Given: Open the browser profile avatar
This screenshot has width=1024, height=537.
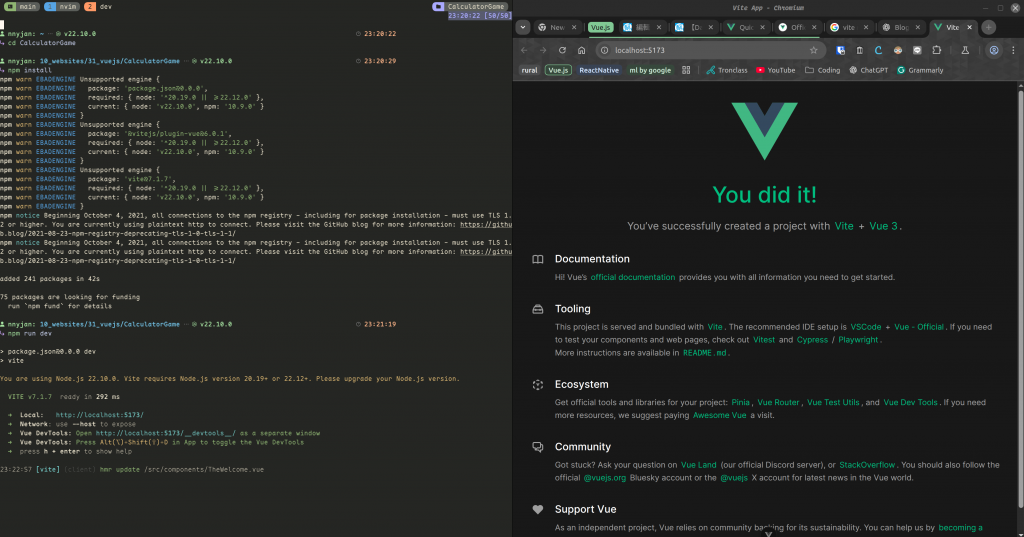Looking at the screenshot, I should click(x=994, y=50).
